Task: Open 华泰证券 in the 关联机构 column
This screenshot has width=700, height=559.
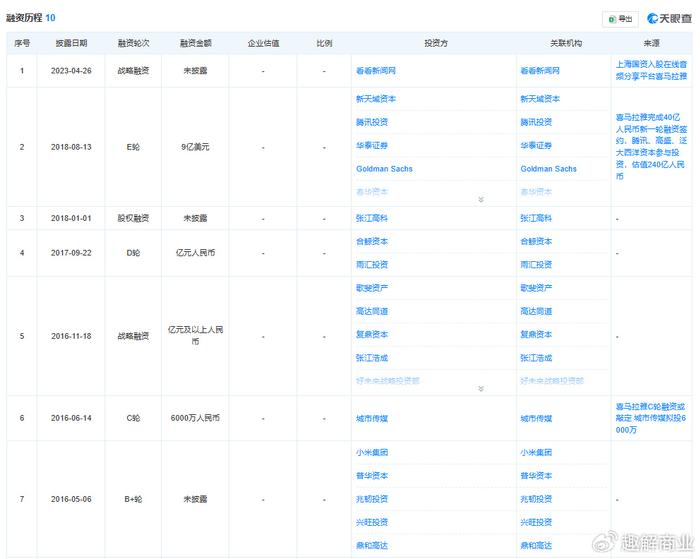Action: click(536, 145)
